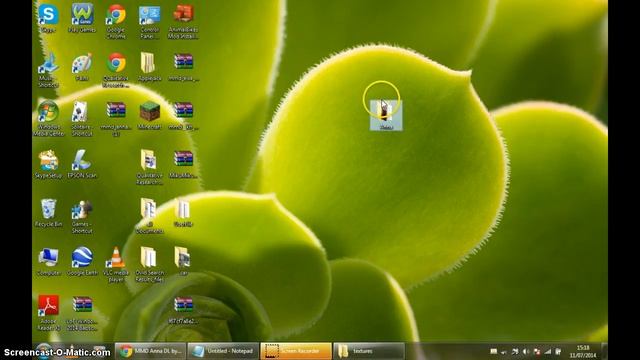The height and width of the screenshot is (360, 640).
Task: Activate the Screen Recorder taskbar button
Action: click(296, 351)
